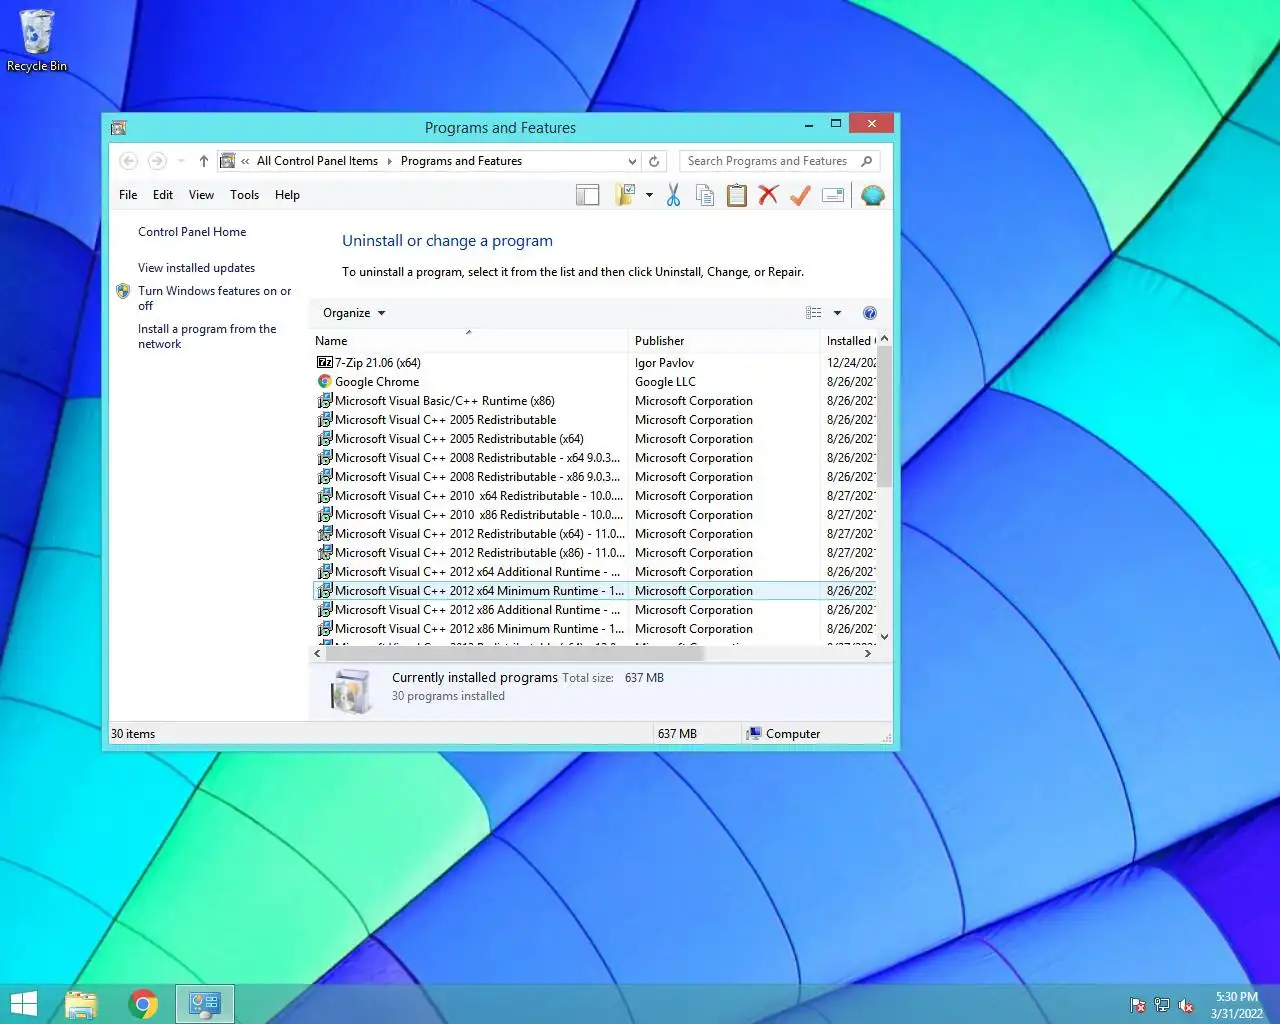Click the muted volume tray icon
This screenshot has height=1024, width=1280.
tap(1186, 1005)
